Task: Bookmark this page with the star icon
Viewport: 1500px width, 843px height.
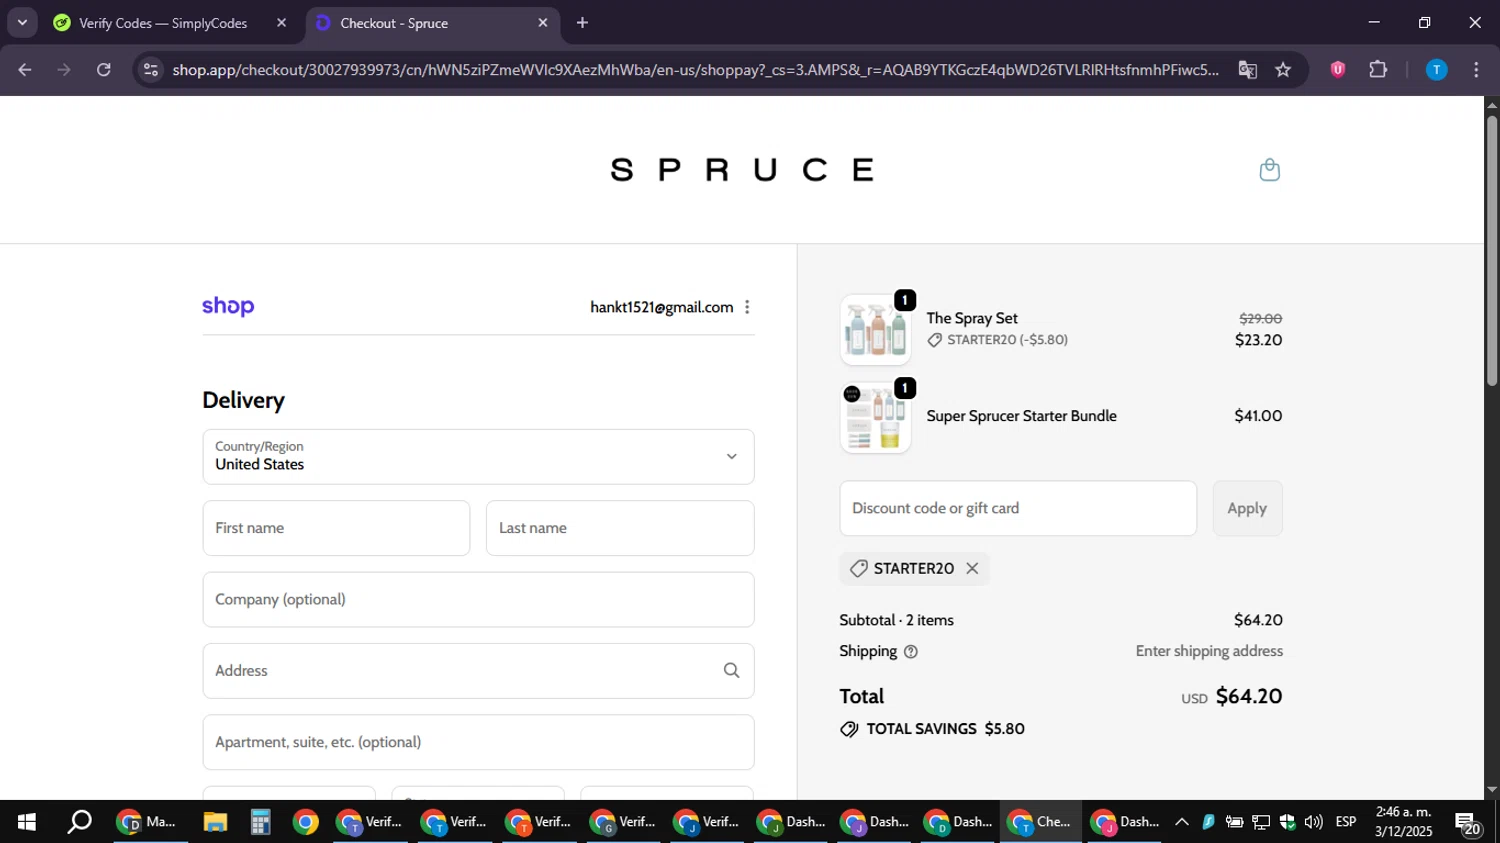Action: tap(1283, 70)
